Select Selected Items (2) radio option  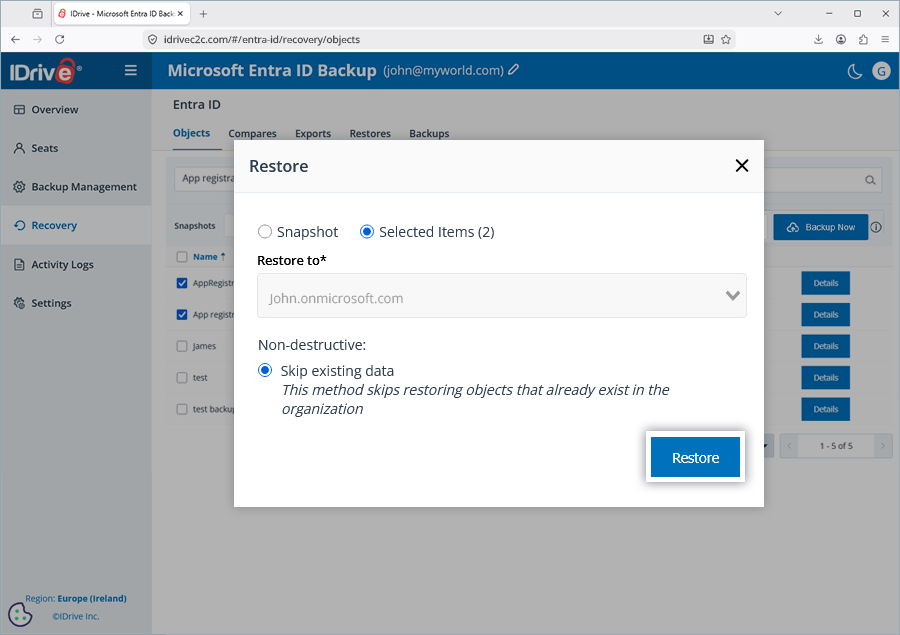tap(367, 232)
